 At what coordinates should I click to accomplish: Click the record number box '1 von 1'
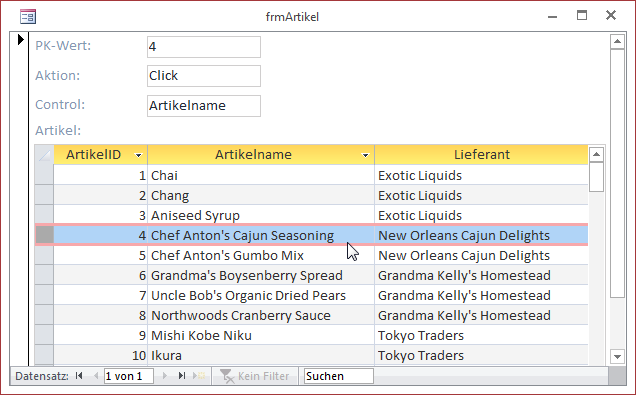129,376
